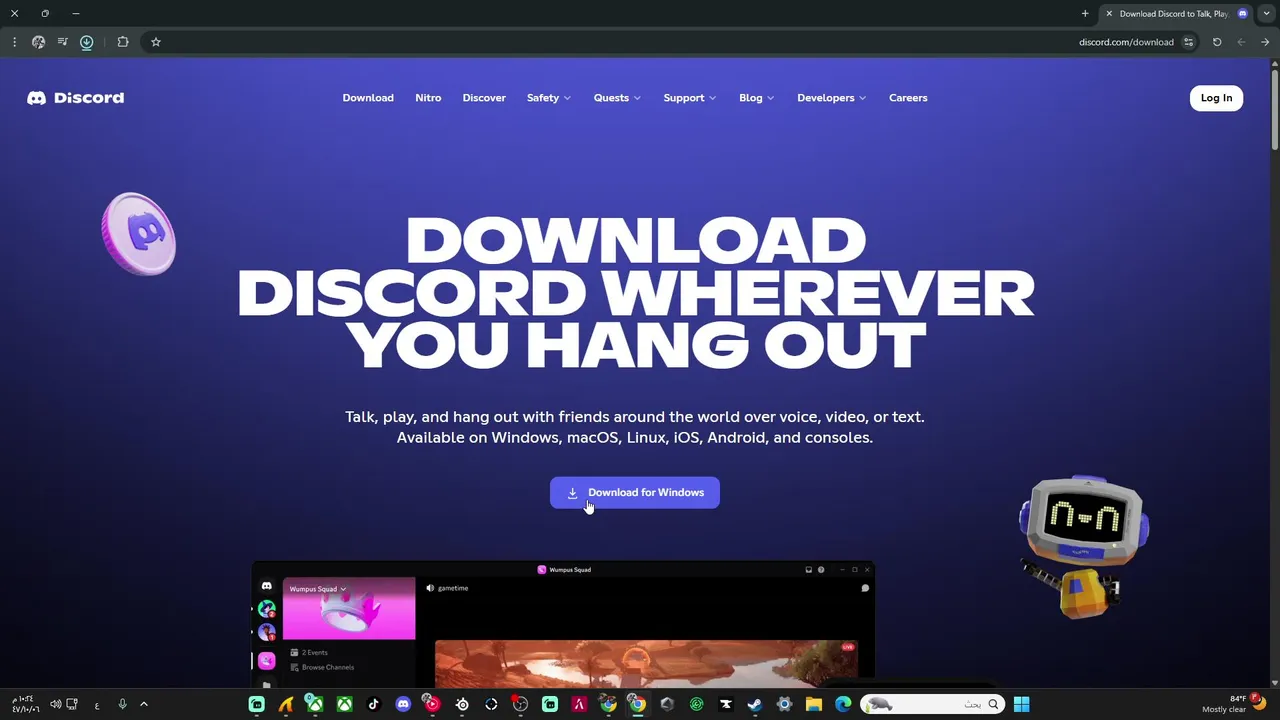Open Microsoft Edge from the taskbar
This screenshot has width=1280, height=720.
coord(843,704)
